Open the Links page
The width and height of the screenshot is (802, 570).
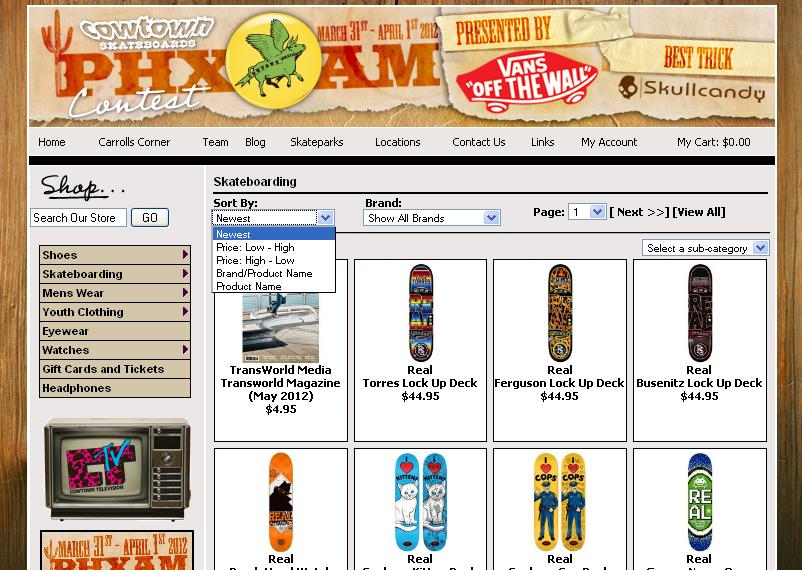pyautogui.click(x=543, y=142)
